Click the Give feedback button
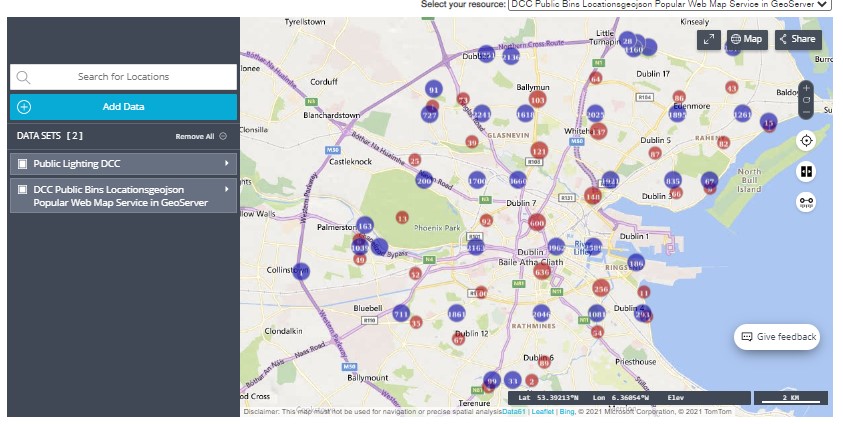This screenshot has height=424, width=843. point(778,337)
